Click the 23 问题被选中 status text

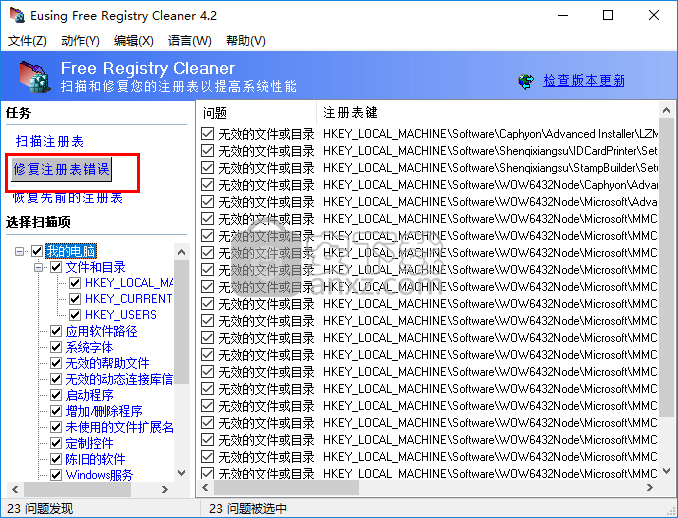(x=248, y=508)
